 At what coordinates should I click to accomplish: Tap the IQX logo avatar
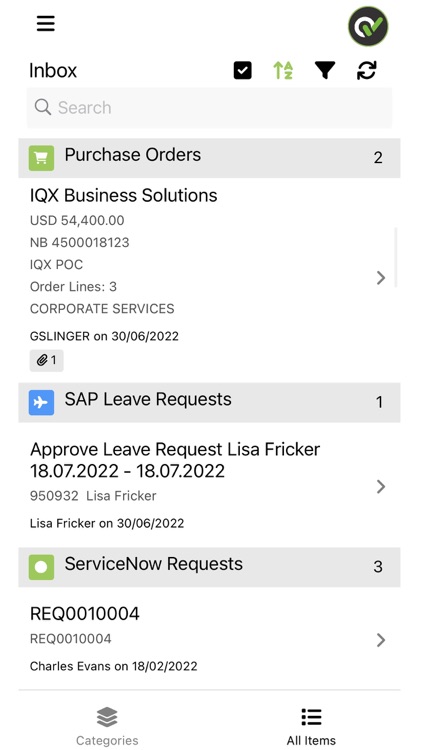367,26
